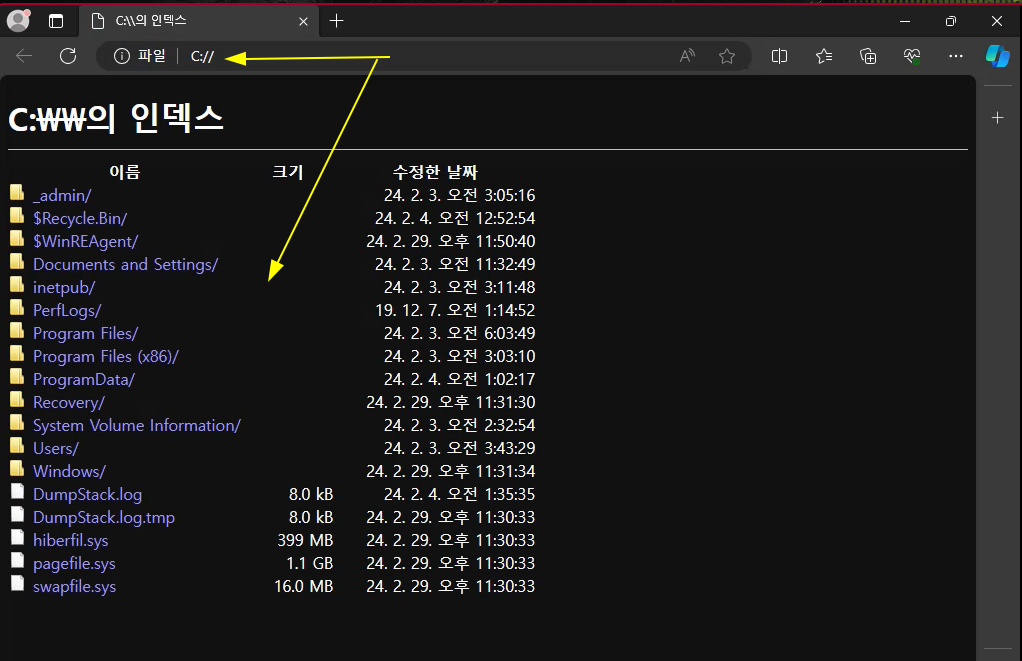This screenshot has width=1022, height=661.
Task: View the file site information icon
Action: click(122, 57)
